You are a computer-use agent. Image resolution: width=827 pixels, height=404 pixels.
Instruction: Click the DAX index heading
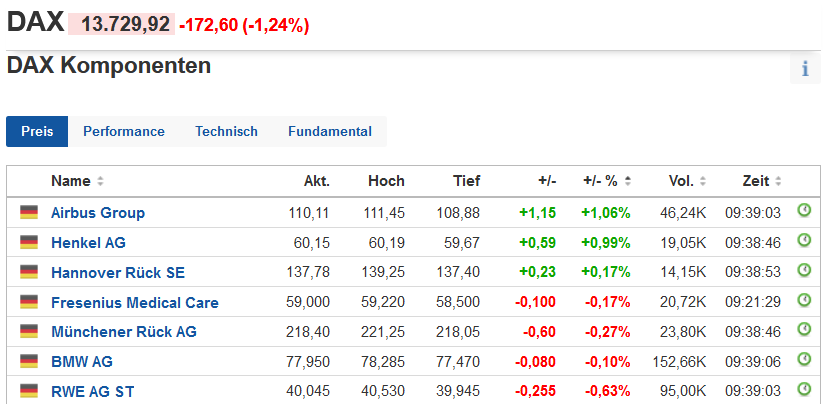(36, 22)
